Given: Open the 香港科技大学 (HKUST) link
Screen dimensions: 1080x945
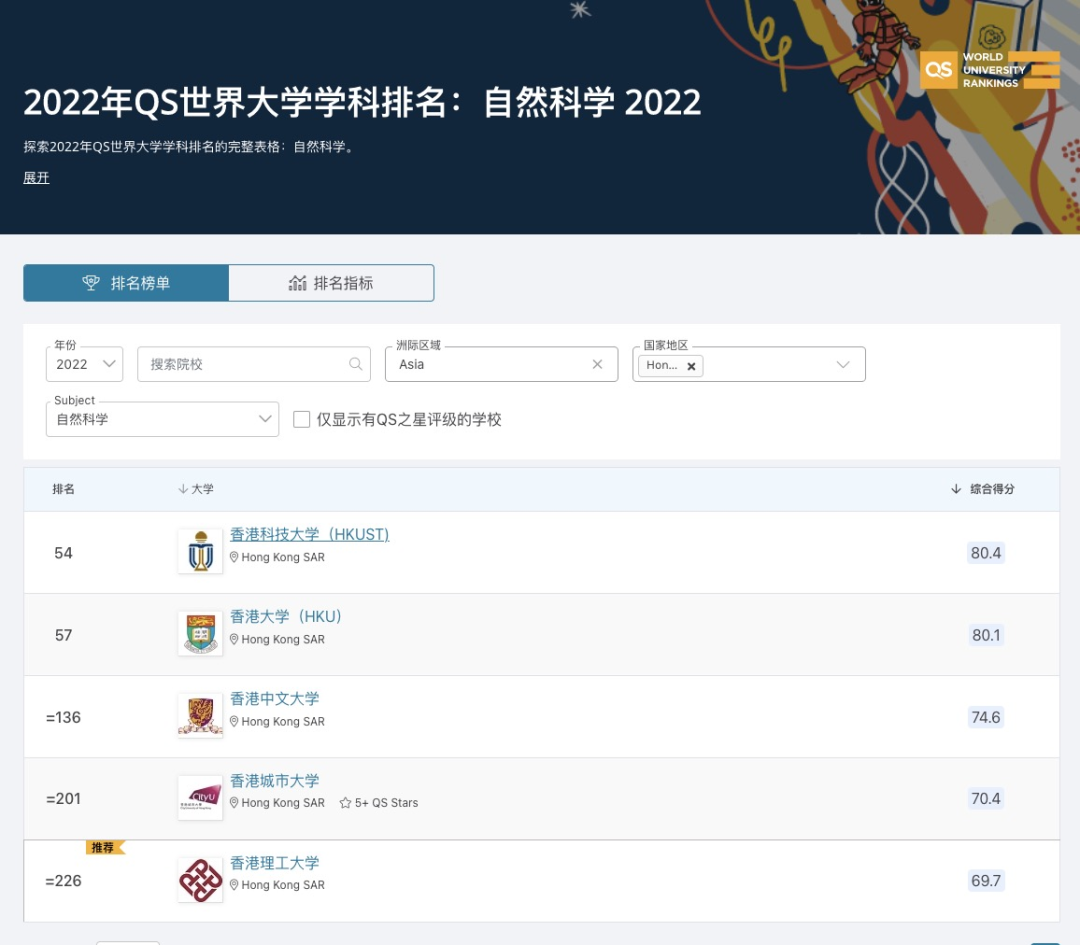Looking at the screenshot, I should (x=309, y=534).
